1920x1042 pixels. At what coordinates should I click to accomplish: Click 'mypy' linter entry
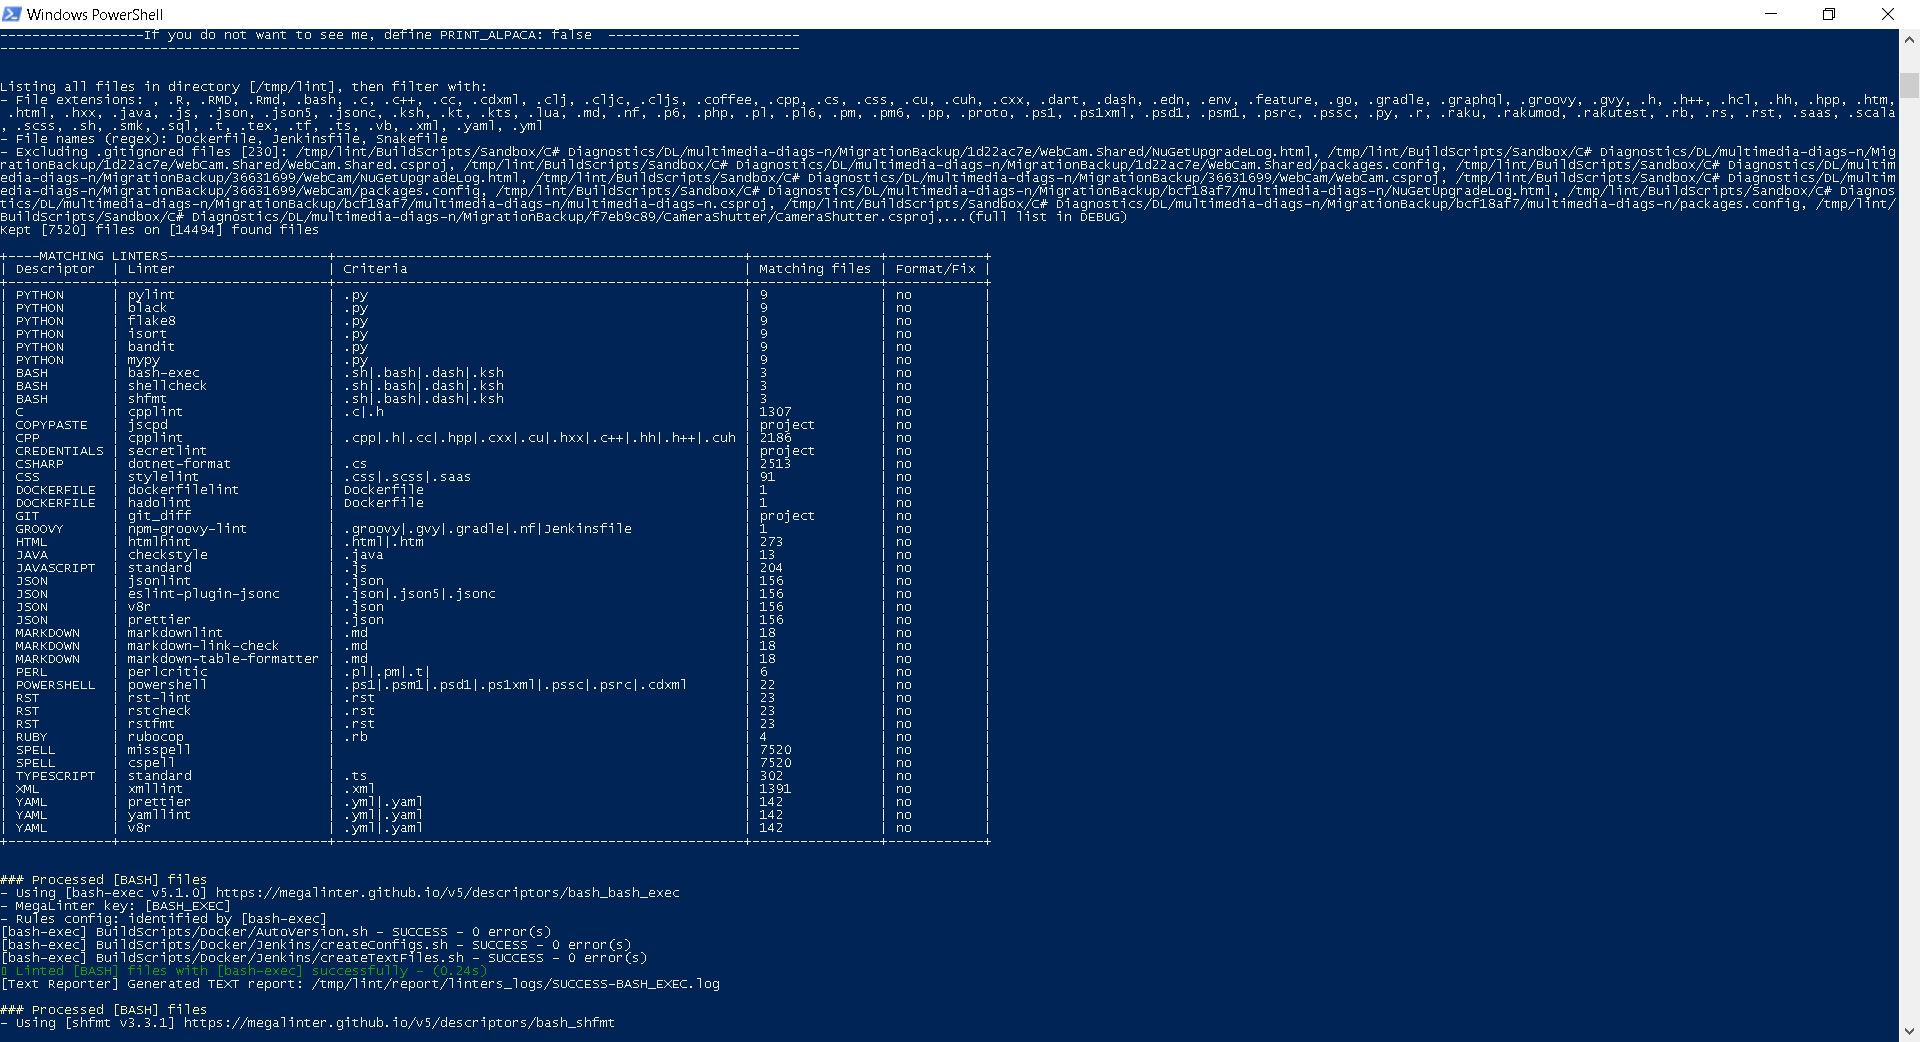[143, 360]
